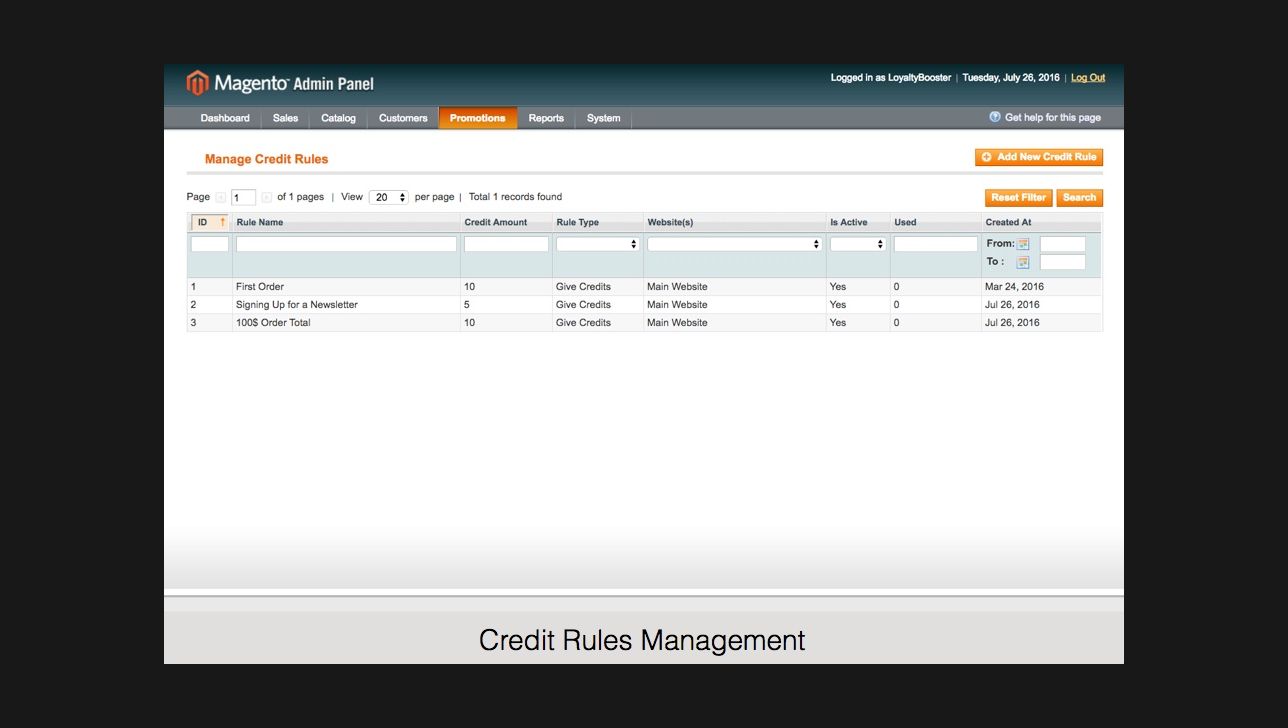
Task: Click the help question mark icon
Action: click(x=995, y=117)
